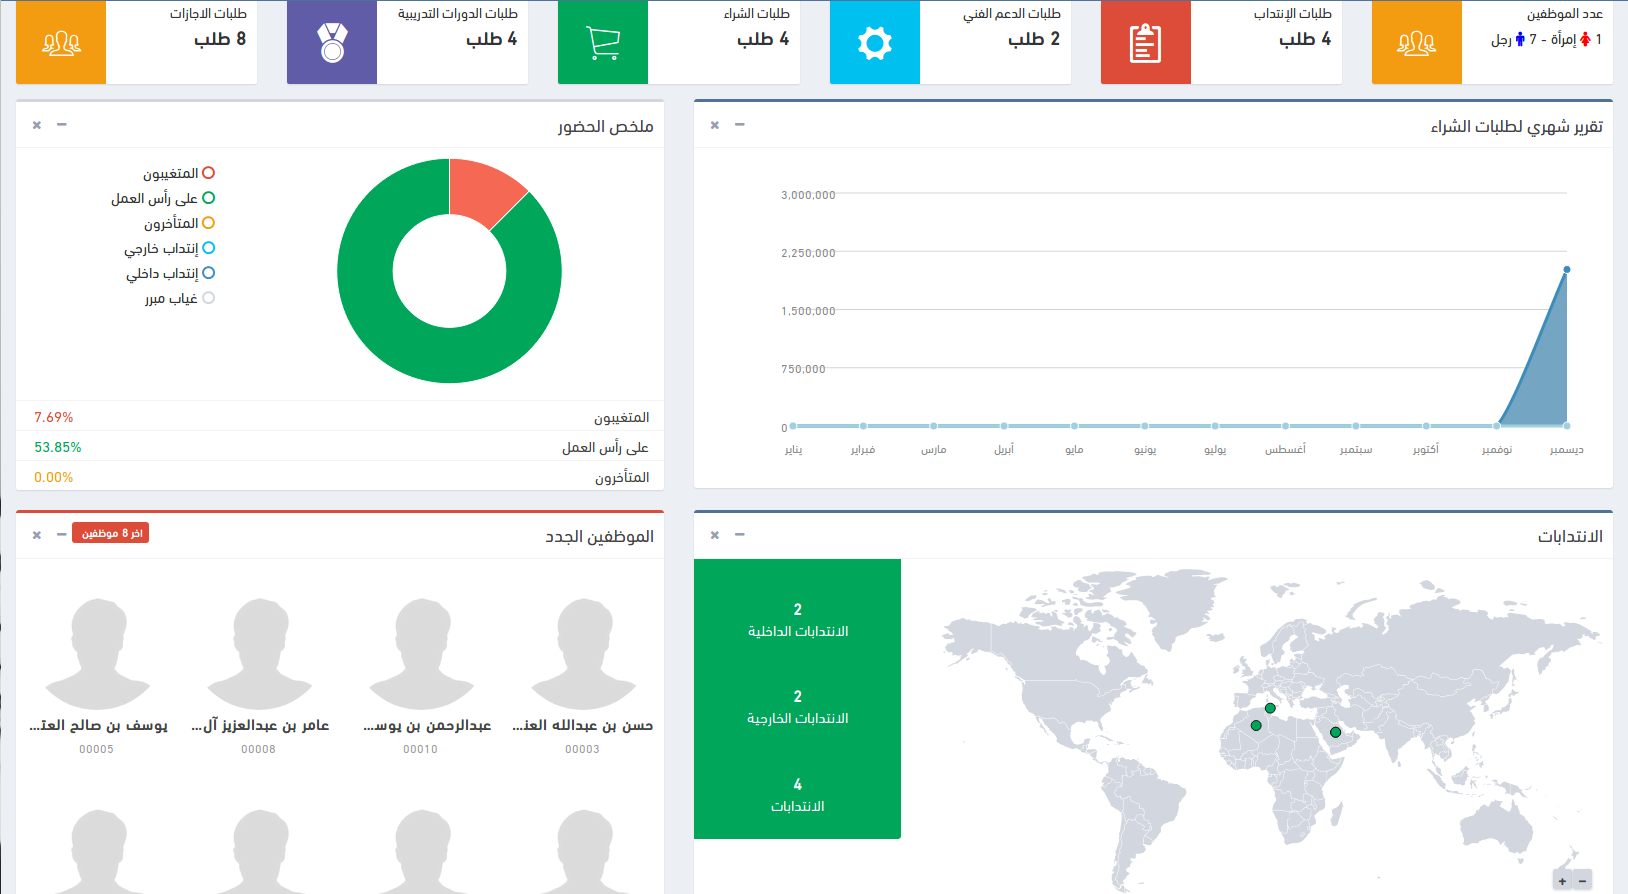The width and height of the screenshot is (1628, 894).
Task: Open the red delegation requests clipboard icon
Action: [x=1145, y=43]
